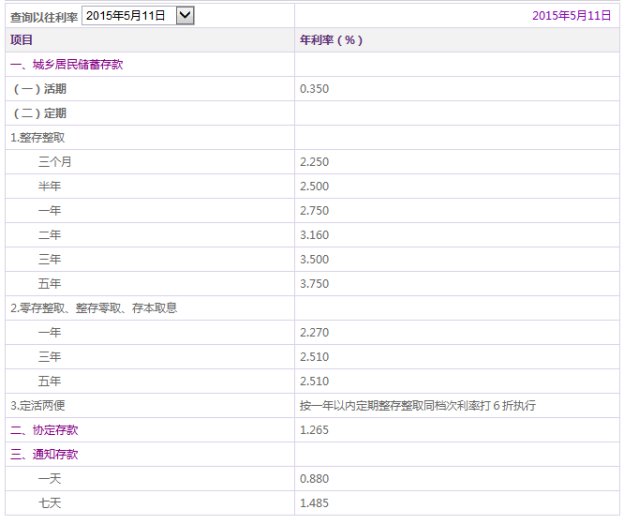The height and width of the screenshot is (520, 625).
Task: Click the 年利率（%） column header
Action: click(331, 40)
